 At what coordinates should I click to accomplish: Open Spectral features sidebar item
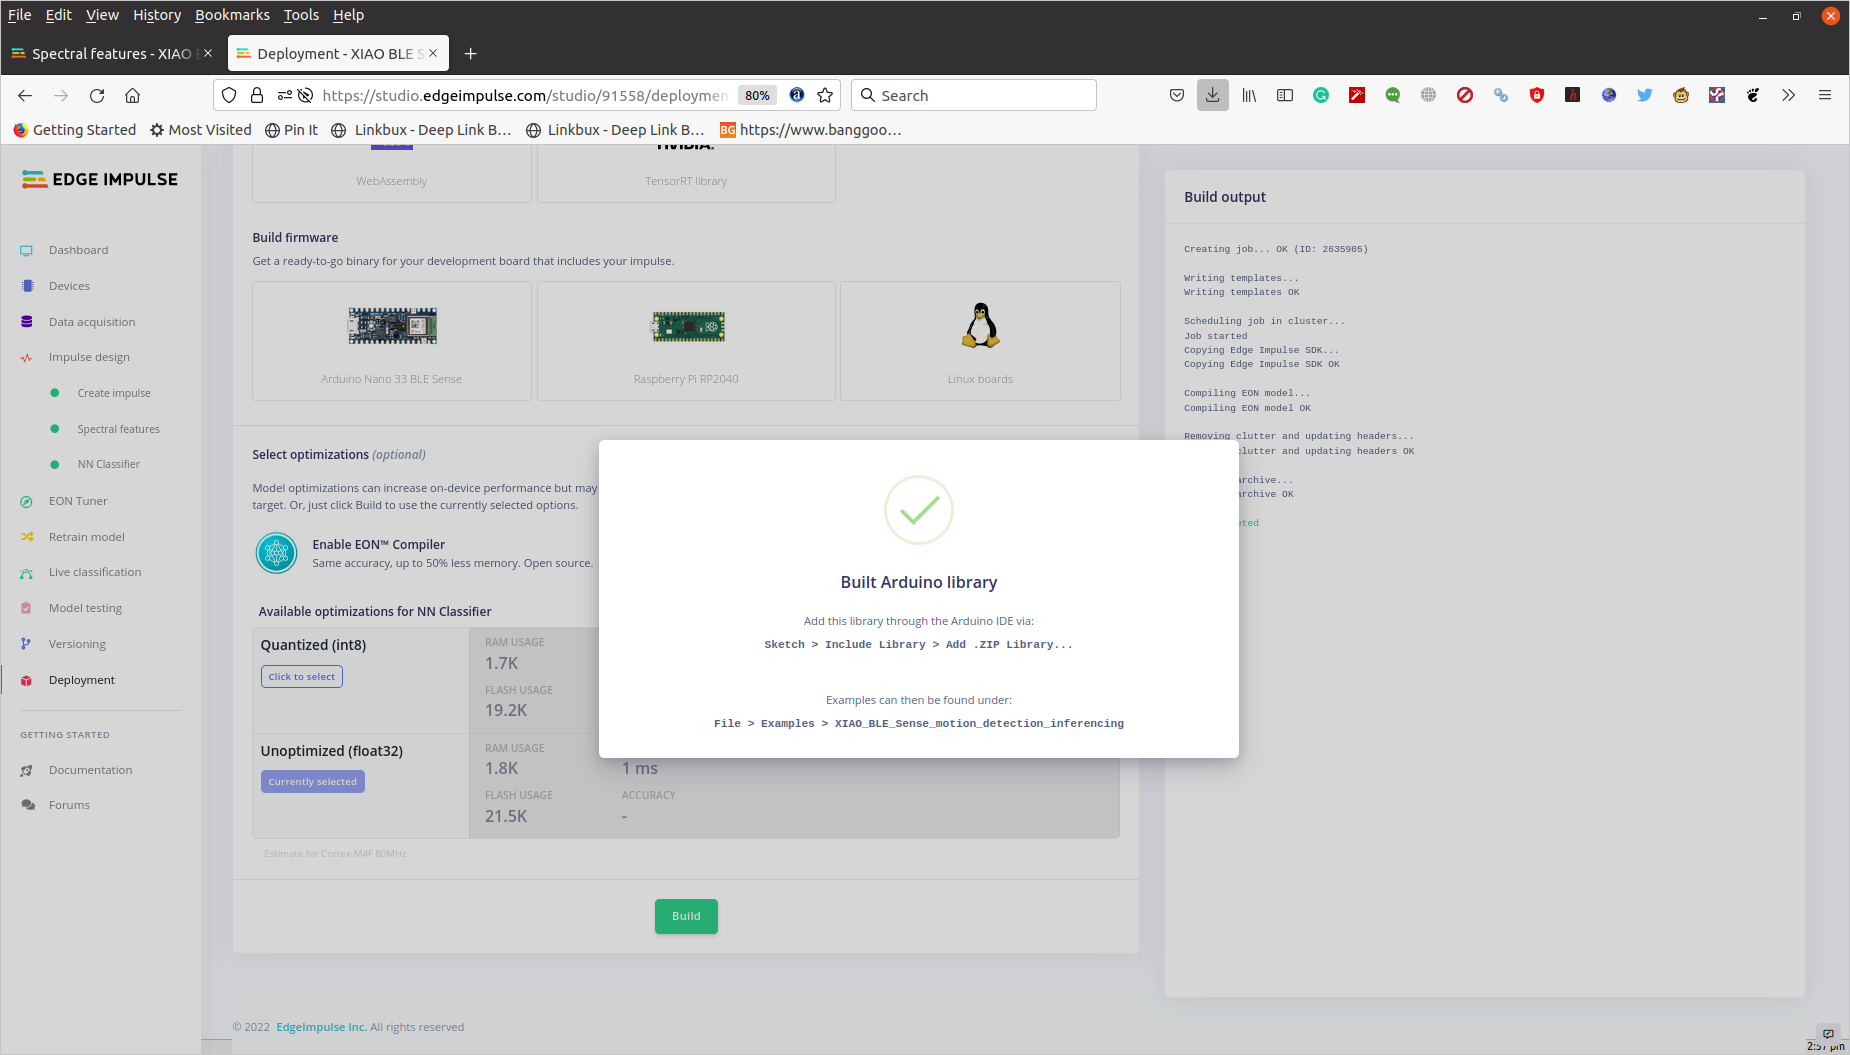click(x=118, y=429)
